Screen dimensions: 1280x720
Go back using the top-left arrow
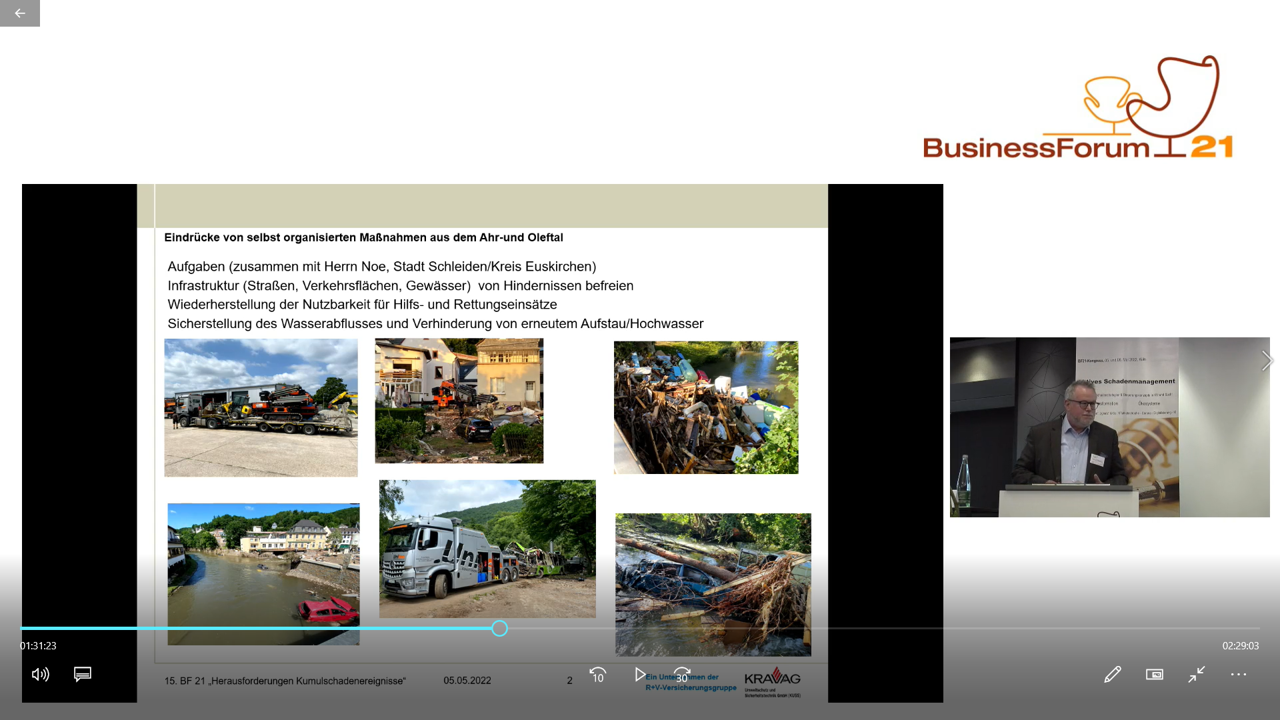click(20, 13)
